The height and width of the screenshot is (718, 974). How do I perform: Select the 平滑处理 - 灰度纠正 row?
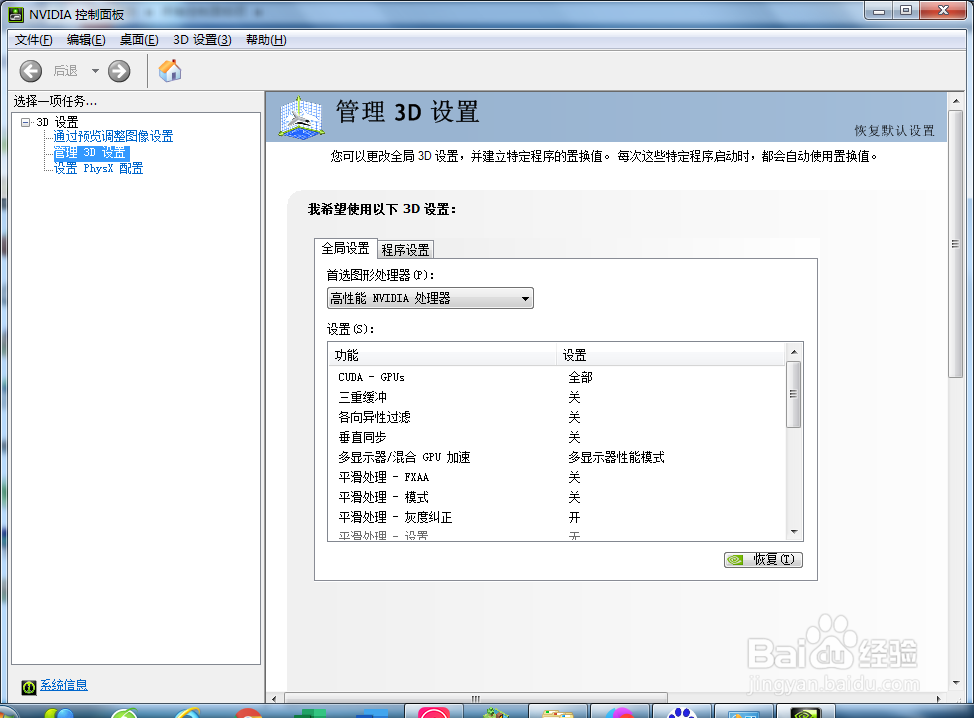point(557,517)
